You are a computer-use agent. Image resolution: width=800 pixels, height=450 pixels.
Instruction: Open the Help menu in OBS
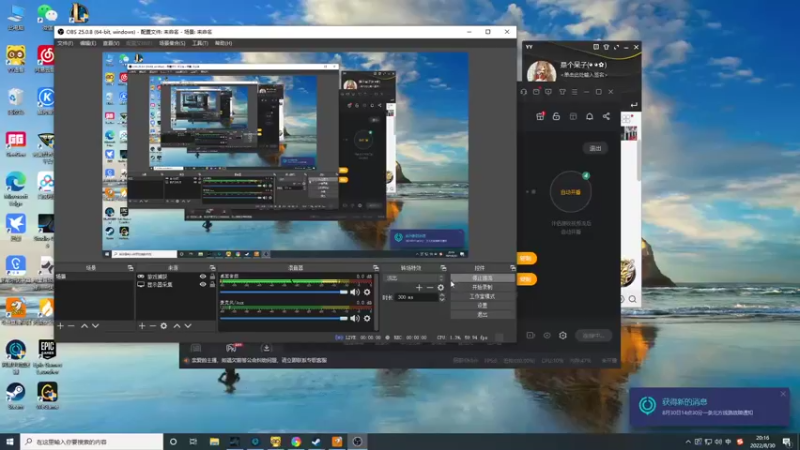[x=223, y=43]
